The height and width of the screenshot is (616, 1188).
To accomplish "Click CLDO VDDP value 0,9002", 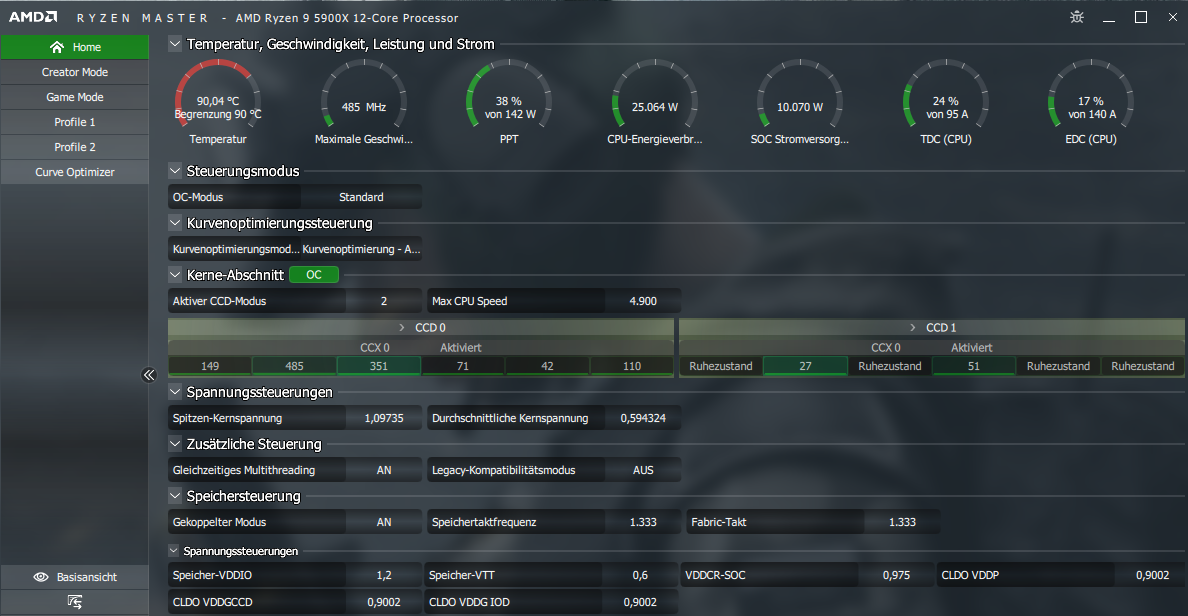I will (1152, 575).
